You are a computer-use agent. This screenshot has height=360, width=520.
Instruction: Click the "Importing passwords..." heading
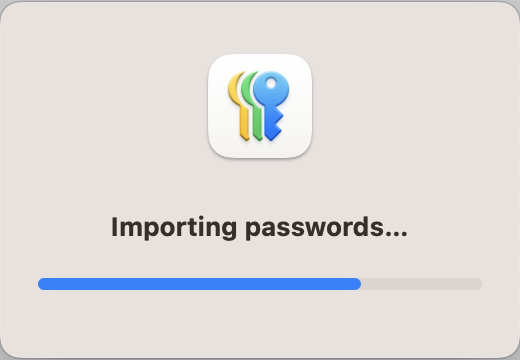click(x=259, y=227)
